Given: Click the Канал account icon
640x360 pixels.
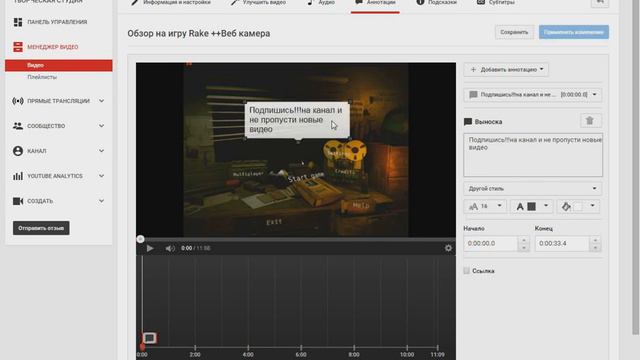Looking at the screenshot, I should (x=18, y=151).
